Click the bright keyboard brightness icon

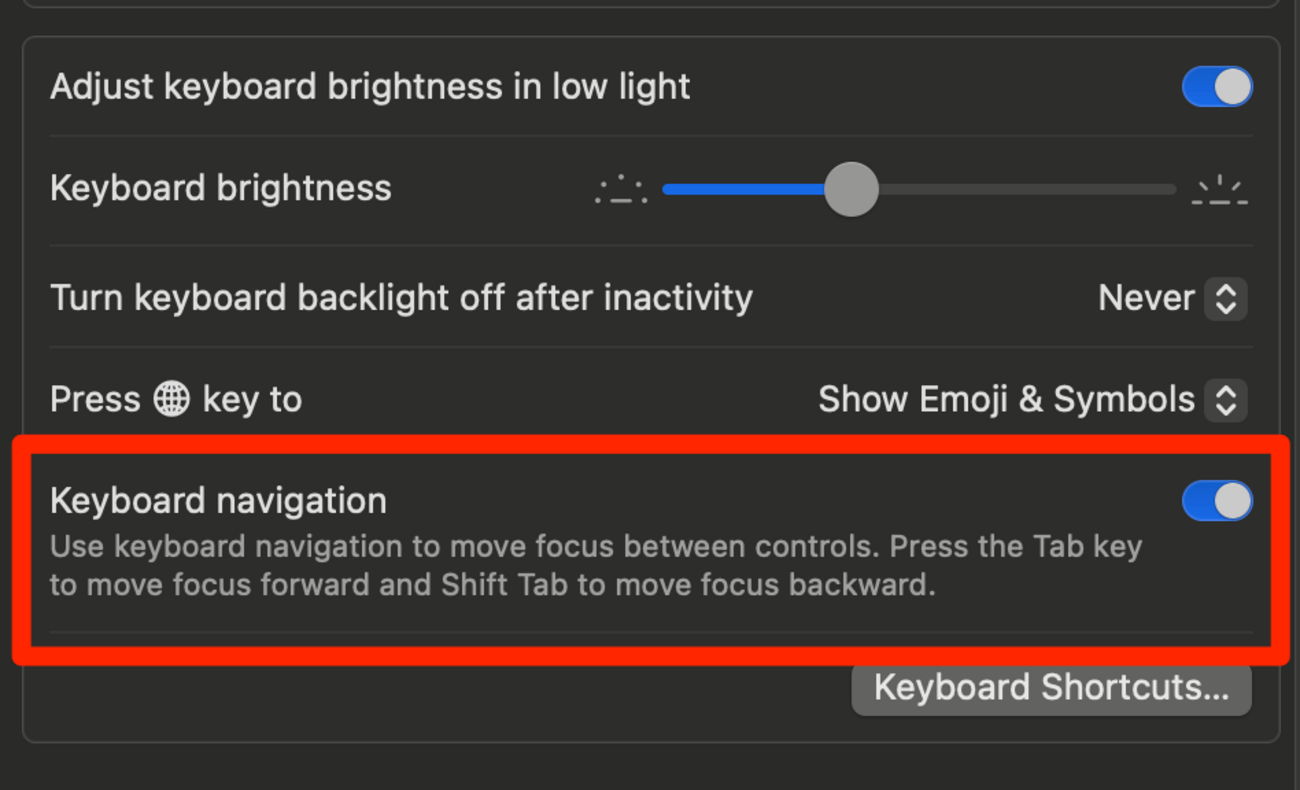click(x=1219, y=189)
